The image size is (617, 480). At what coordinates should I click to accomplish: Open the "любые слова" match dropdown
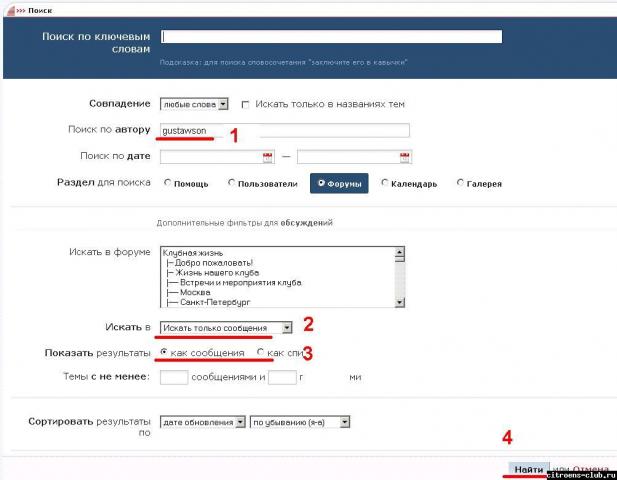click(223, 104)
